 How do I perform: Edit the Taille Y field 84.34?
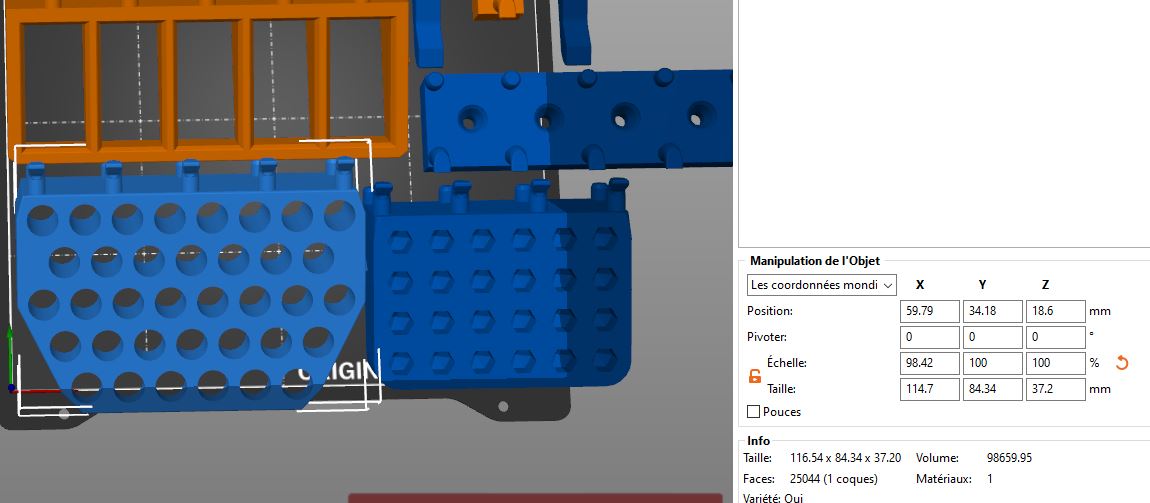click(992, 389)
